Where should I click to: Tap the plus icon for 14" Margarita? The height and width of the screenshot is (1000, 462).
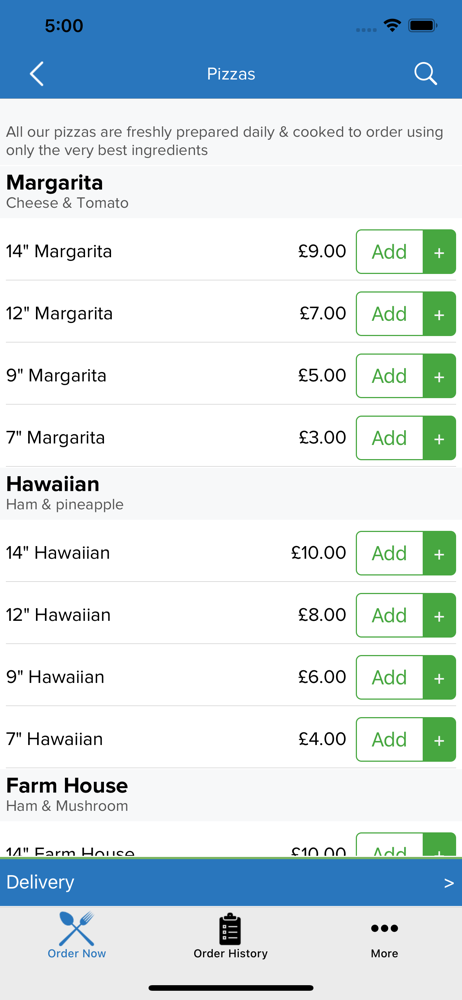point(439,252)
